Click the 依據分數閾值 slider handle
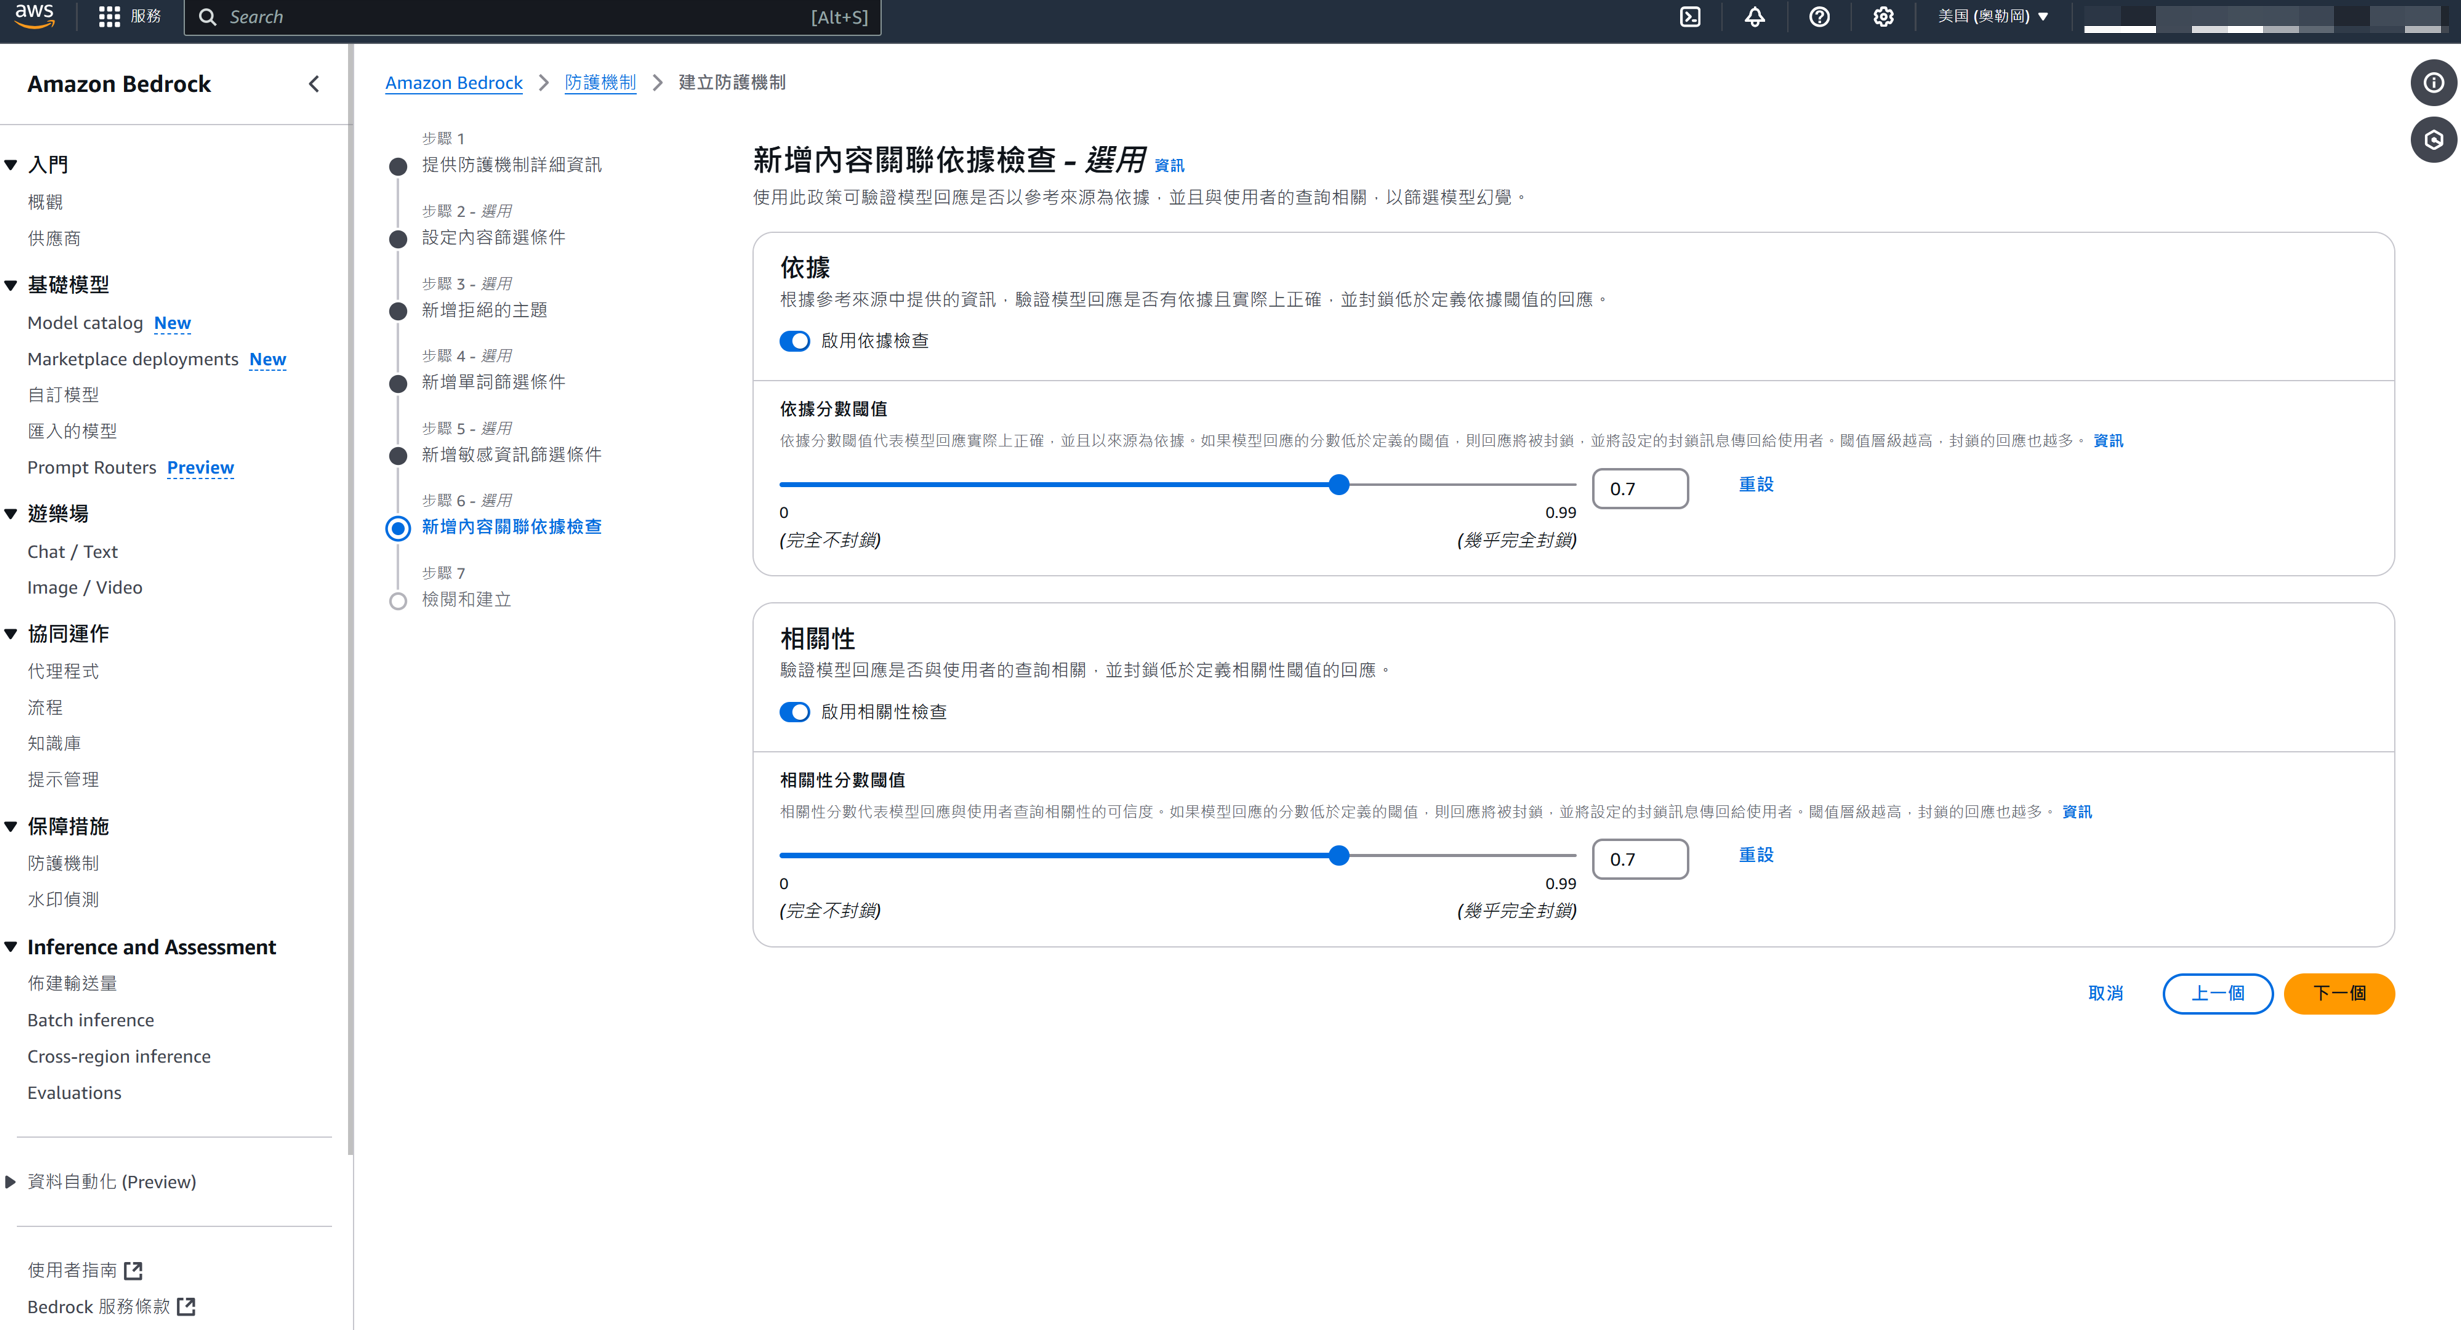The width and height of the screenshot is (2461, 1330). click(x=1339, y=485)
